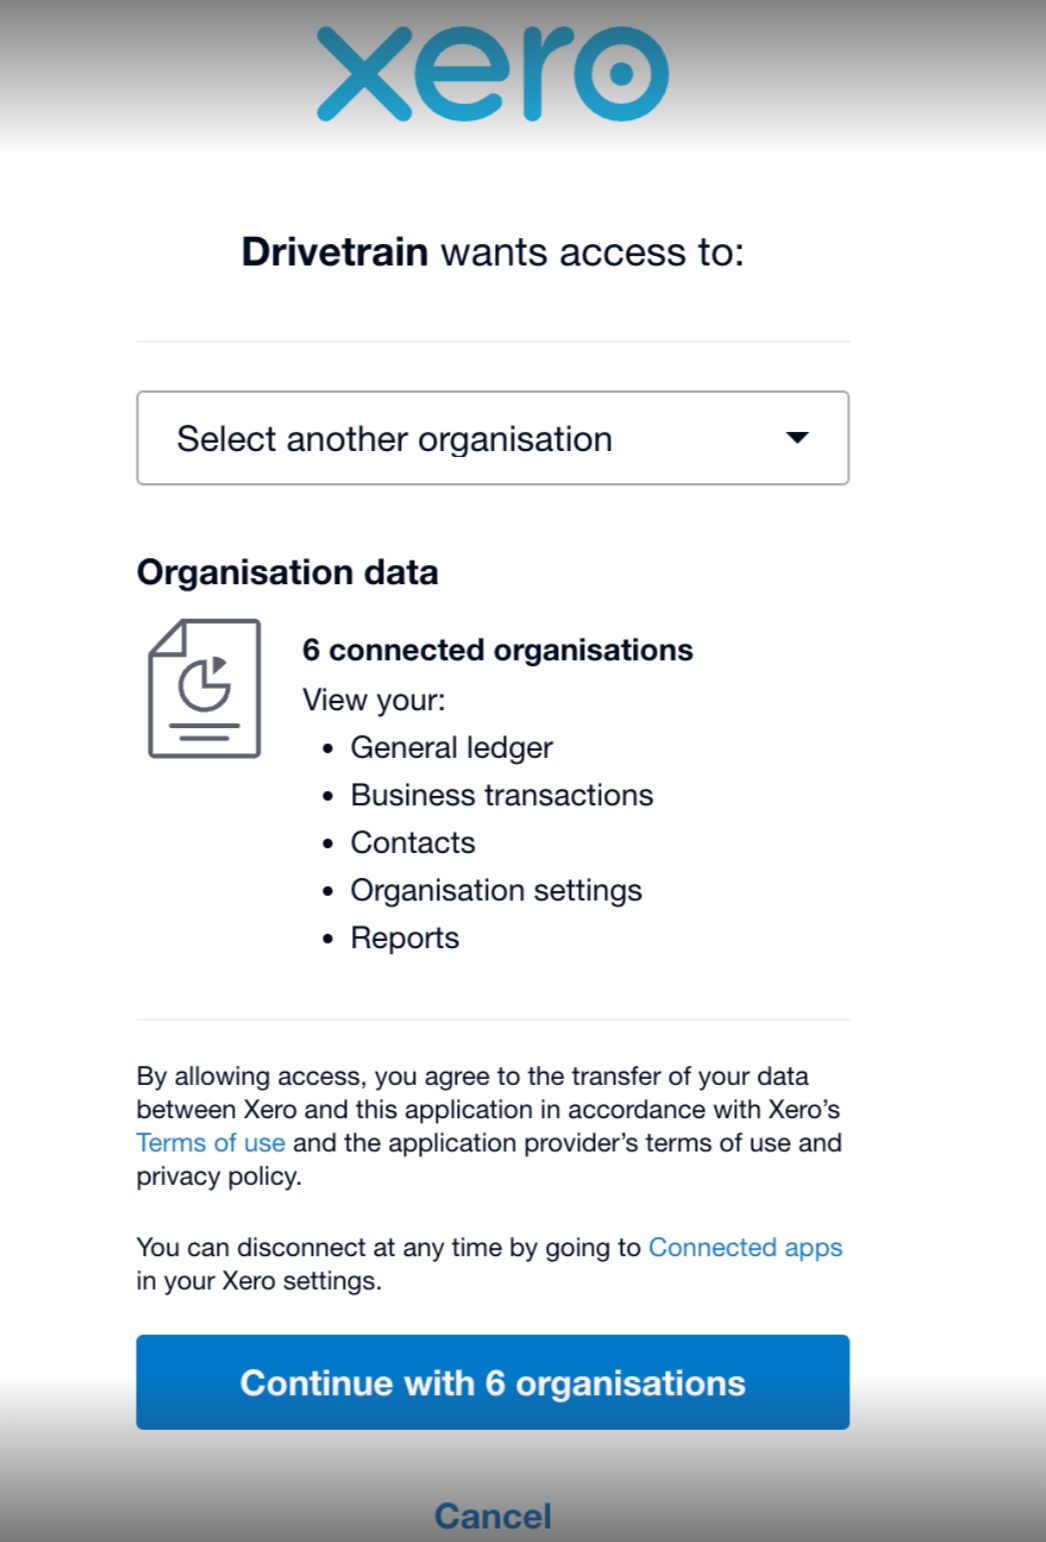Click the organisation data report icon
Image resolution: width=1046 pixels, height=1542 pixels.
click(205, 689)
